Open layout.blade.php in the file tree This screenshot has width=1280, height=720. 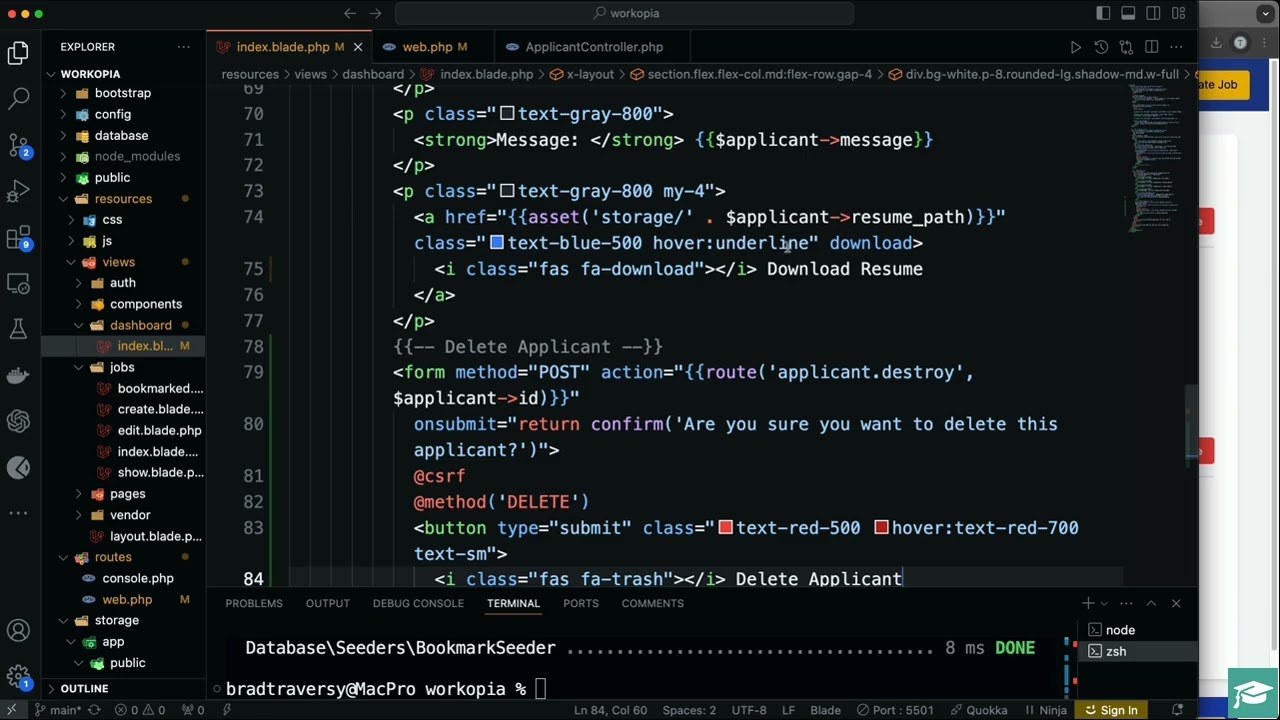click(x=155, y=536)
